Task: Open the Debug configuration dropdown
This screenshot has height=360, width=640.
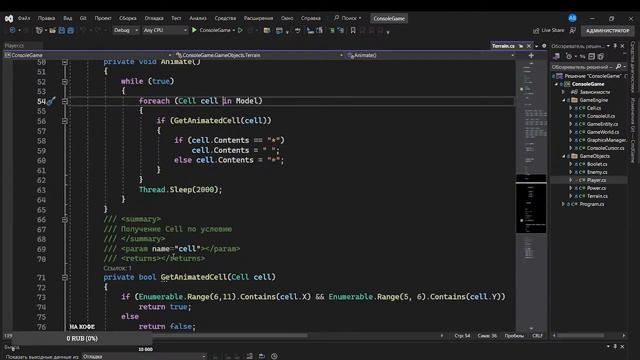Action: coord(126,30)
